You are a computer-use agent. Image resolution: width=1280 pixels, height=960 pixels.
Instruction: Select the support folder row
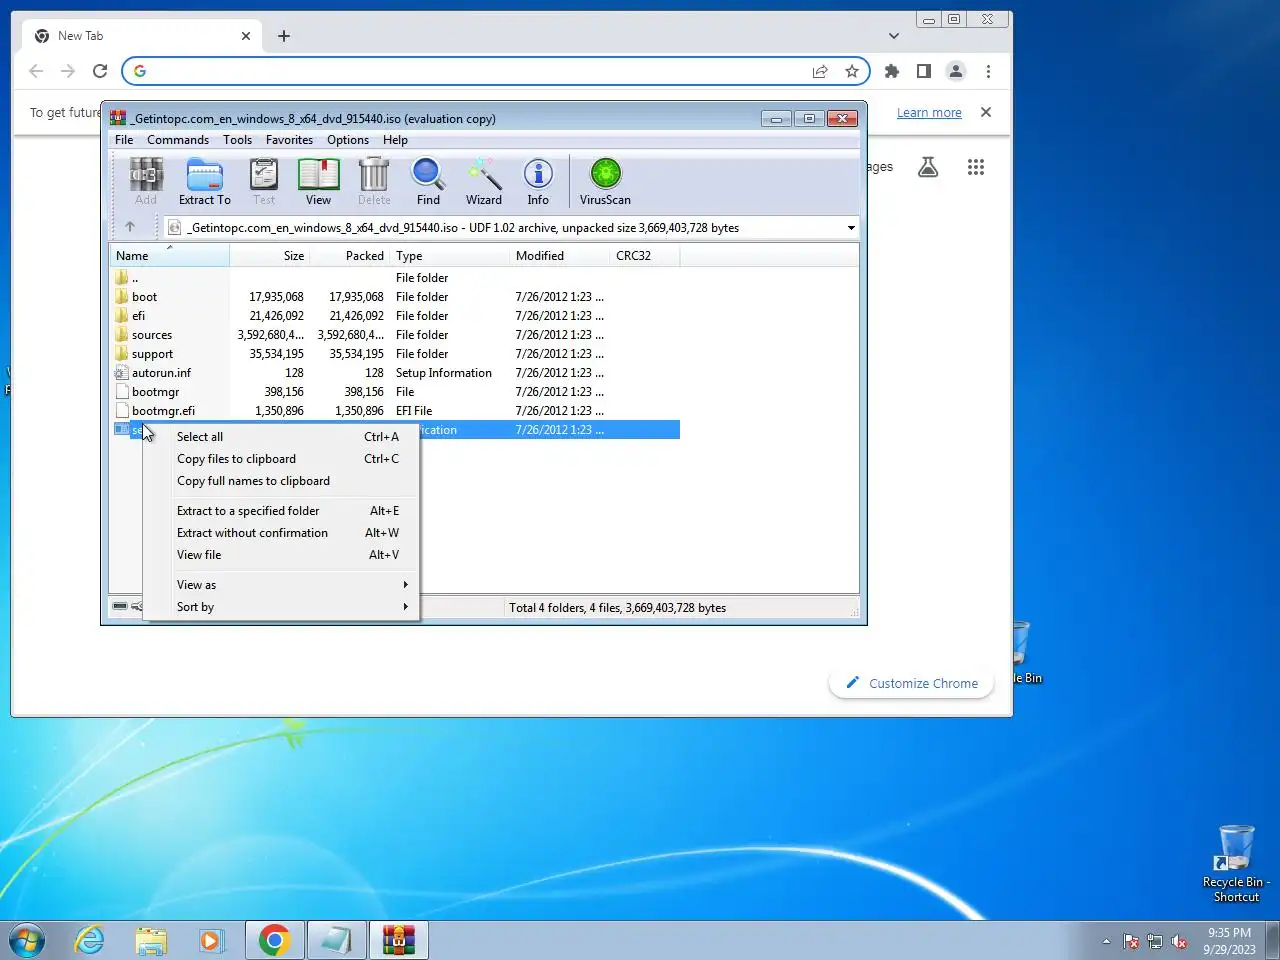click(x=394, y=354)
